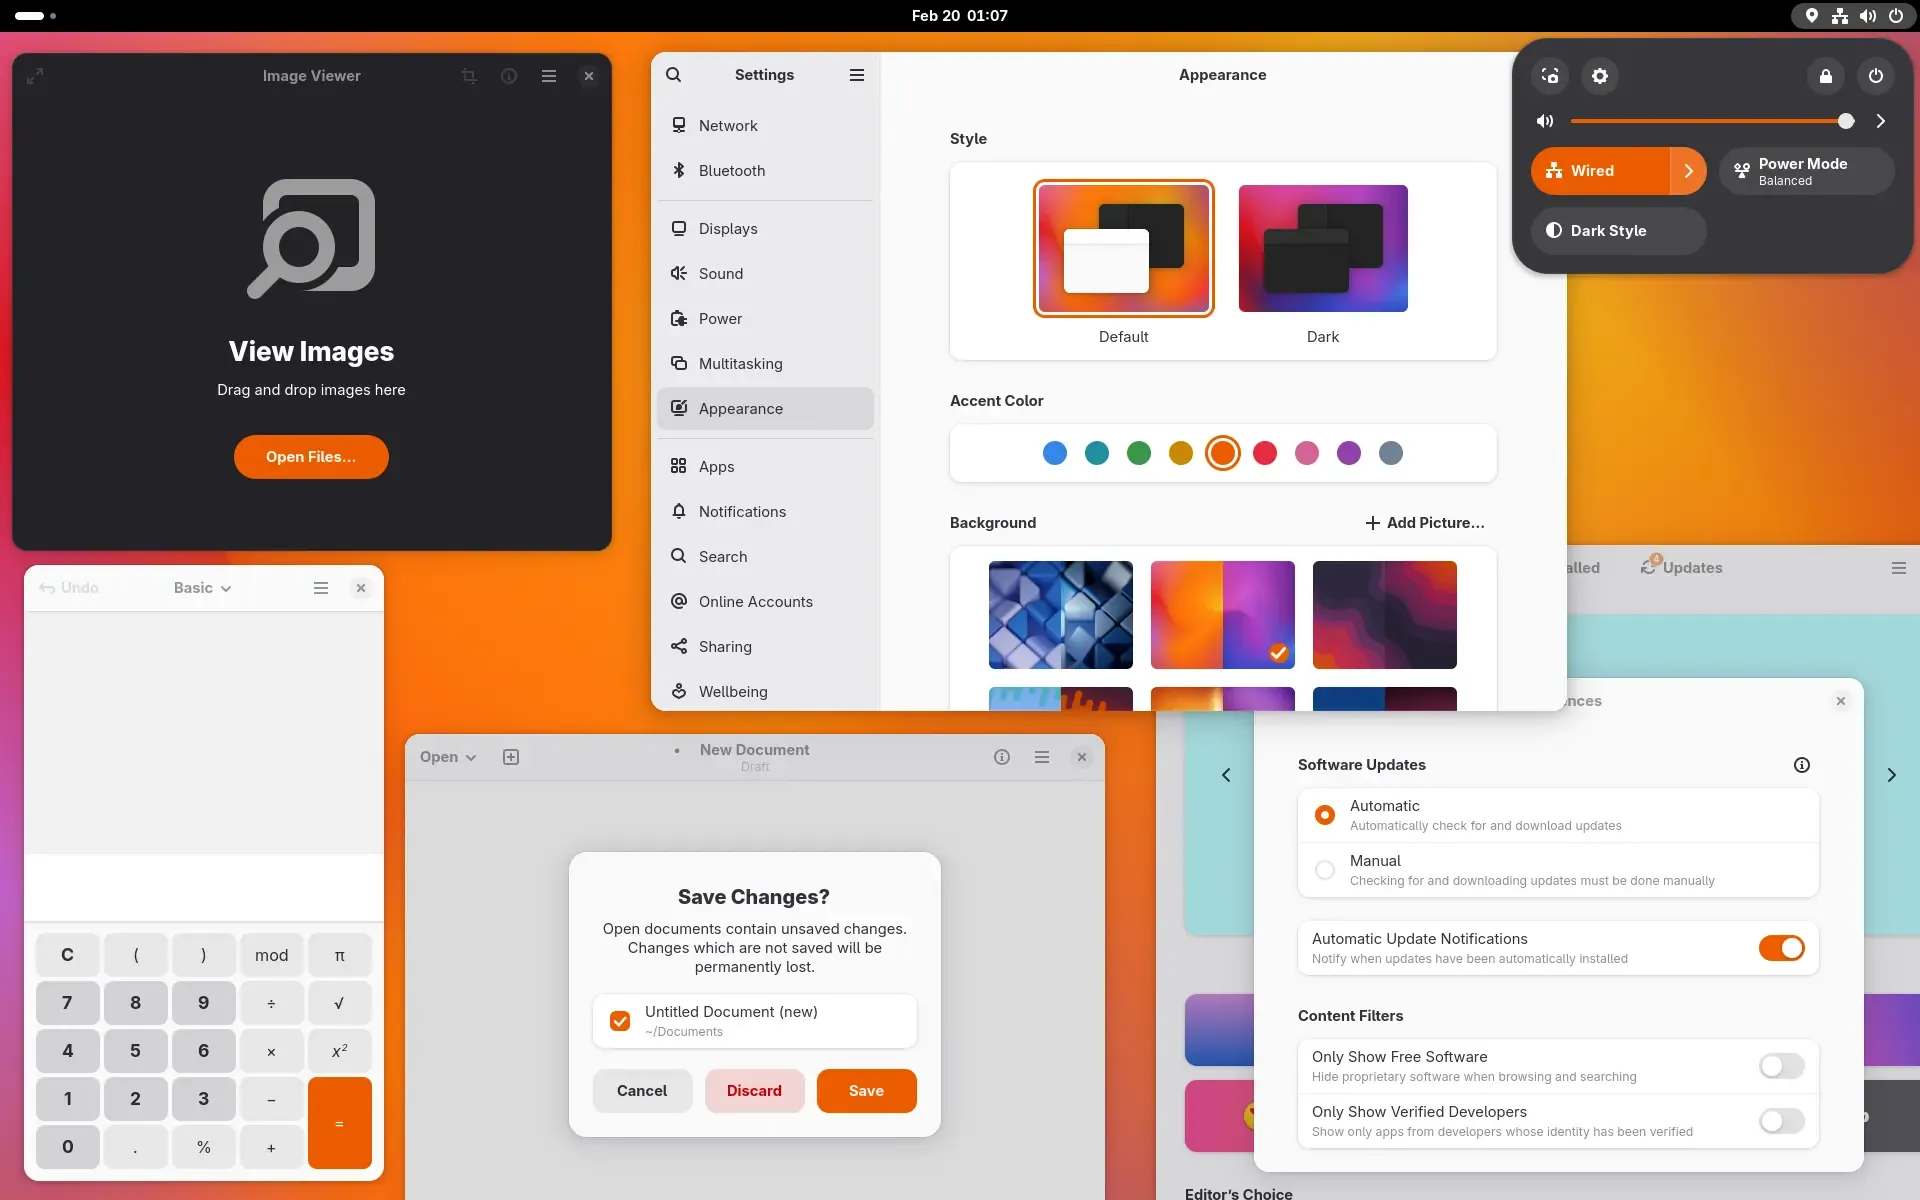Open the Basic mode dropdown in calculator
This screenshot has height=1200, width=1920.
point(200,588)
